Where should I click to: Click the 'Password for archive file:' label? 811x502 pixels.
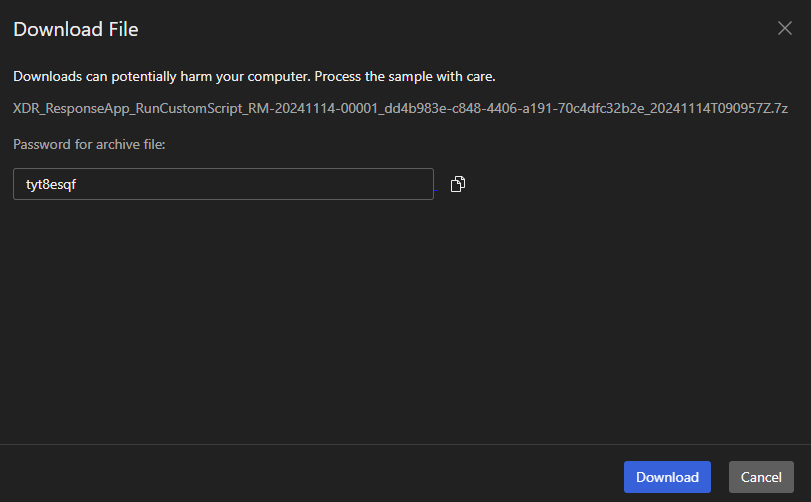(x=89, y=145)
